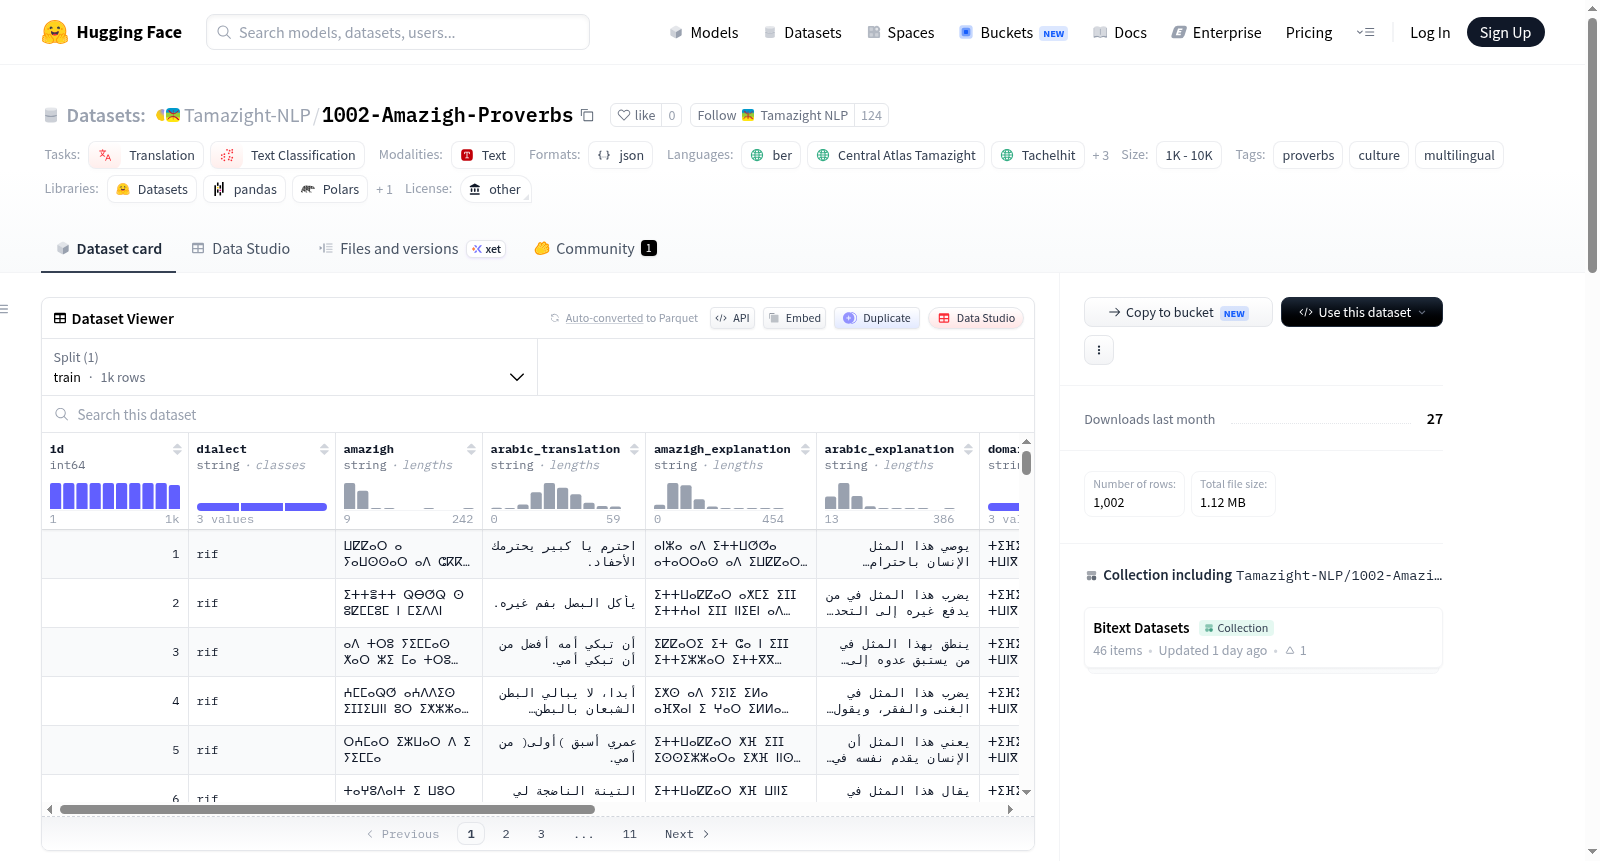The width and height of the screenshot is (1600, 861).
Task: Filter by multilingual tag
Action: tap(1459, 155)
